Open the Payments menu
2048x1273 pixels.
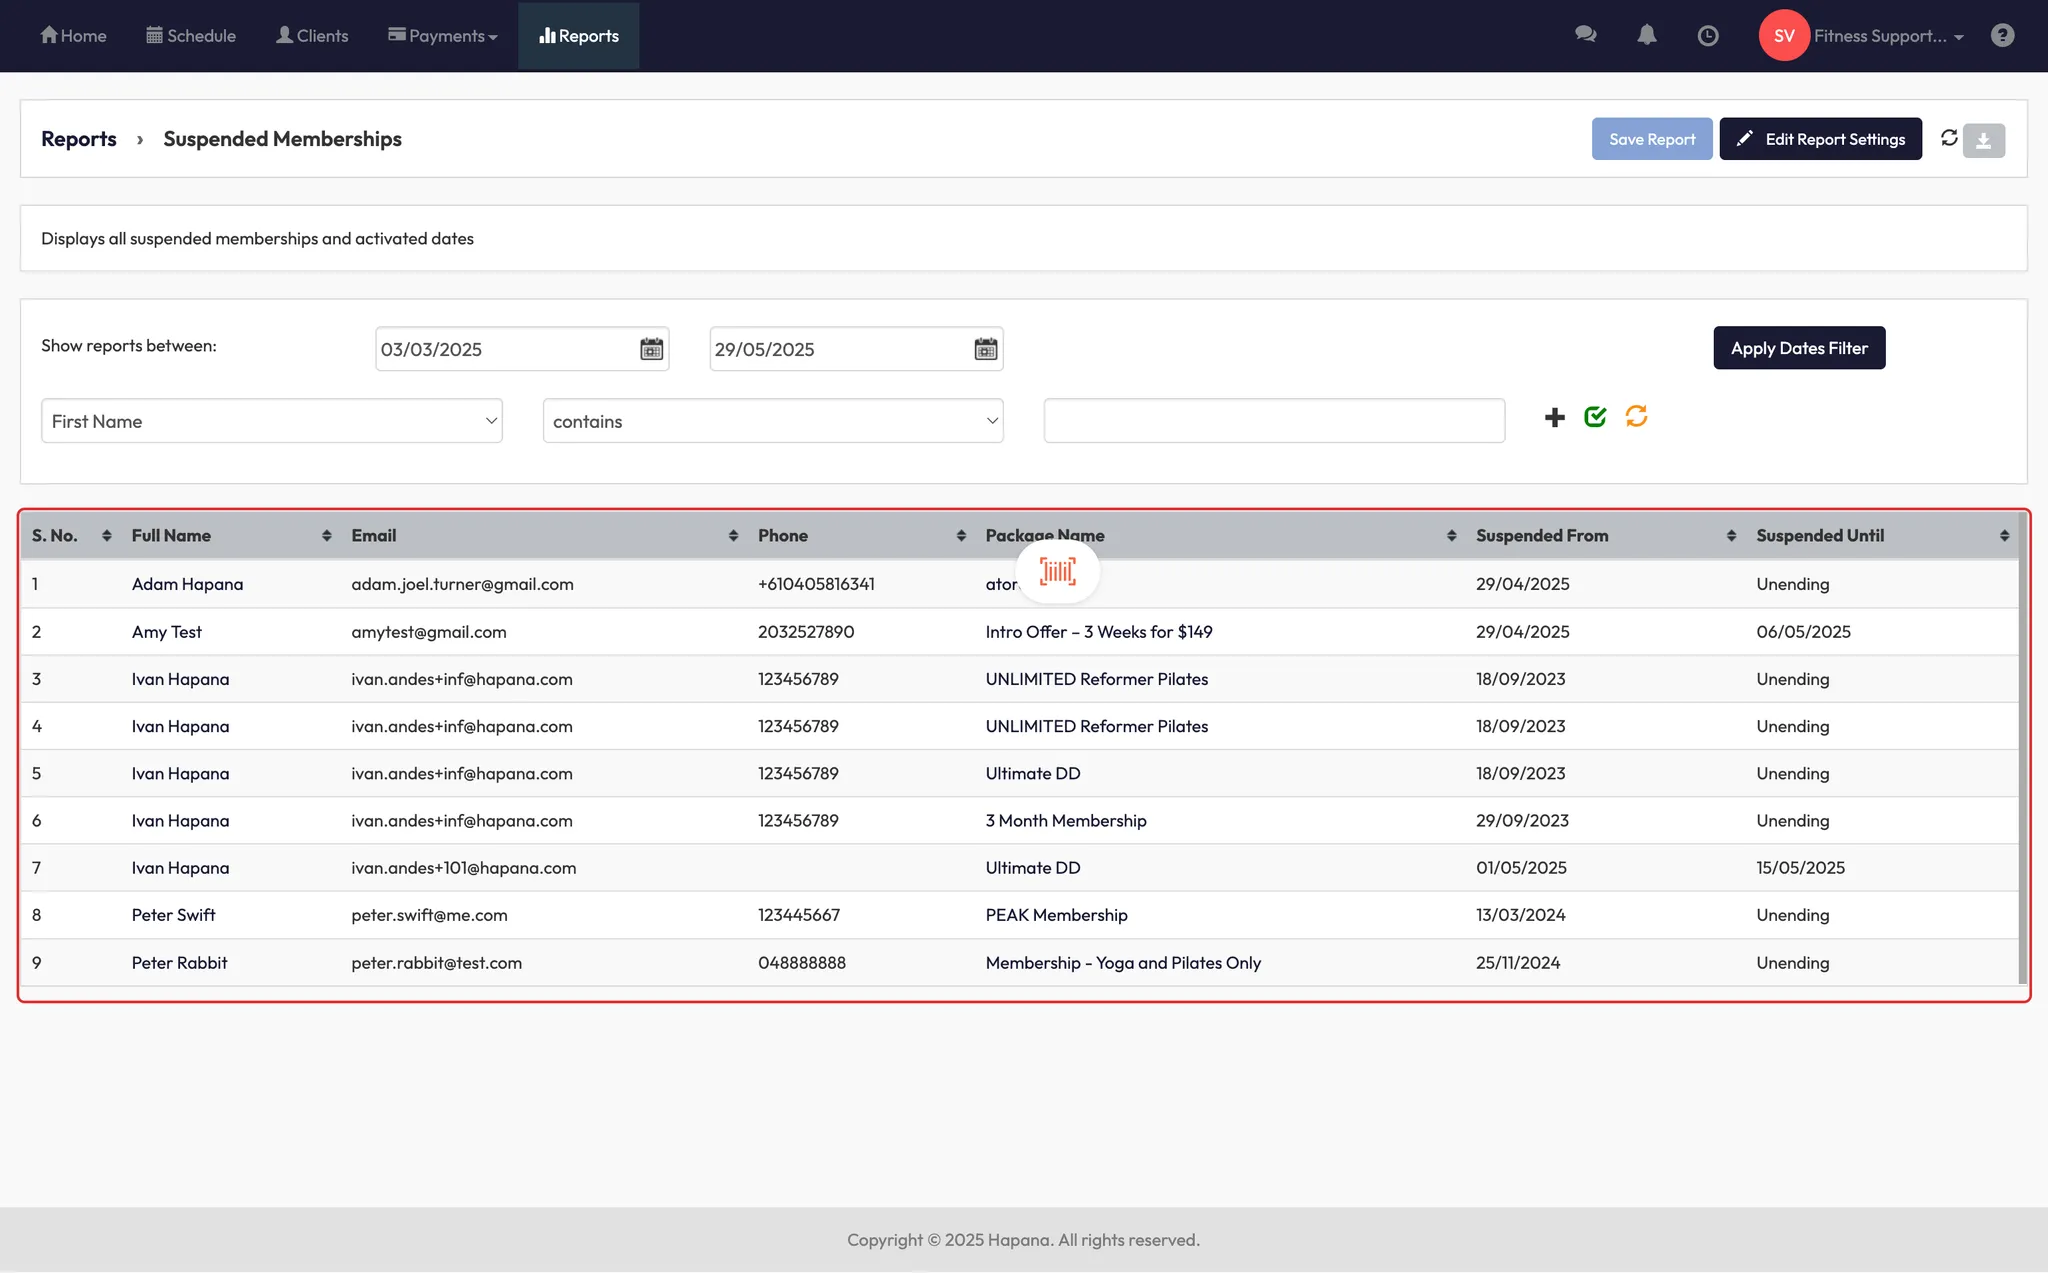coord(443,36)
